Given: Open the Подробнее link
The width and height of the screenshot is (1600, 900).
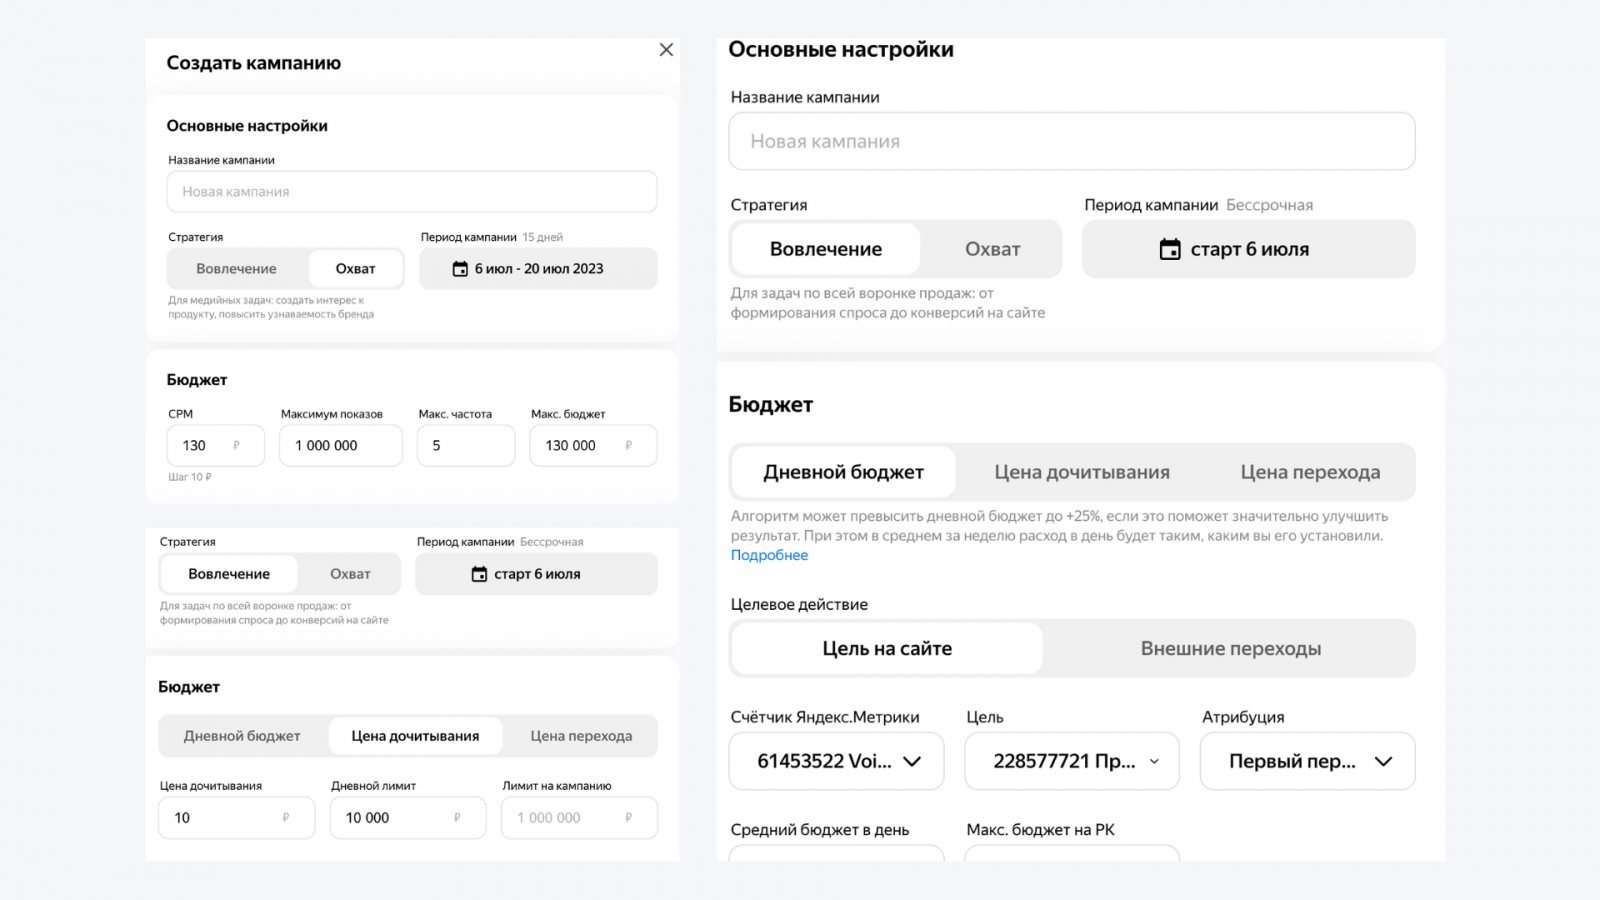Looking at the screenshot, I should pyautogui.click(x=769, y=555).
